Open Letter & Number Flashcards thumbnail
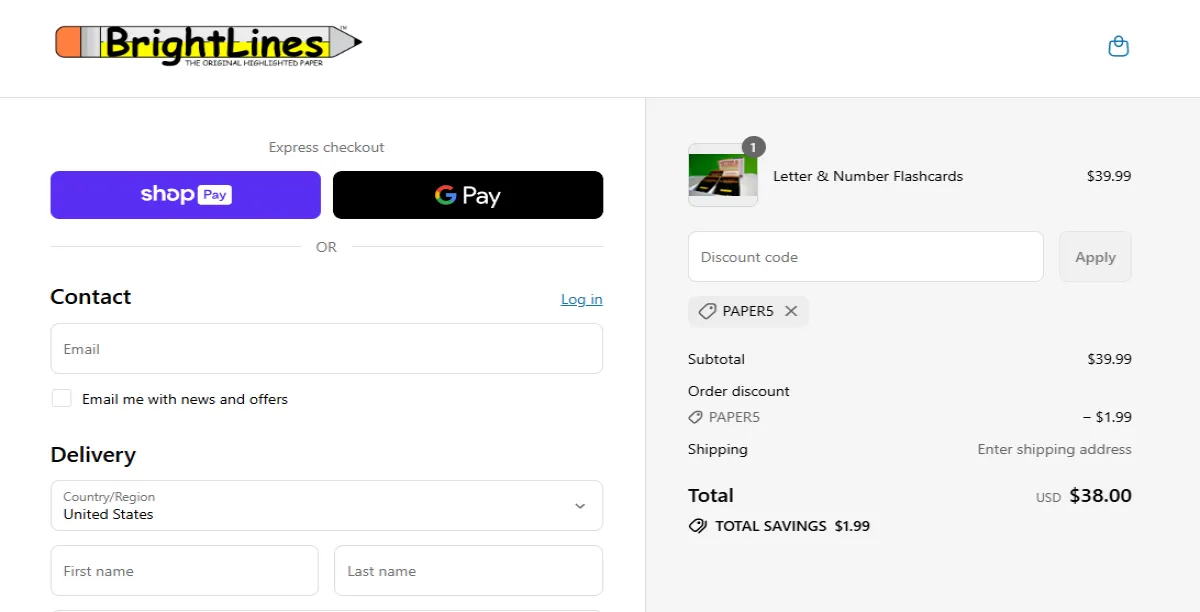This screenshot has height=612, width=1200. click(722, 176)
